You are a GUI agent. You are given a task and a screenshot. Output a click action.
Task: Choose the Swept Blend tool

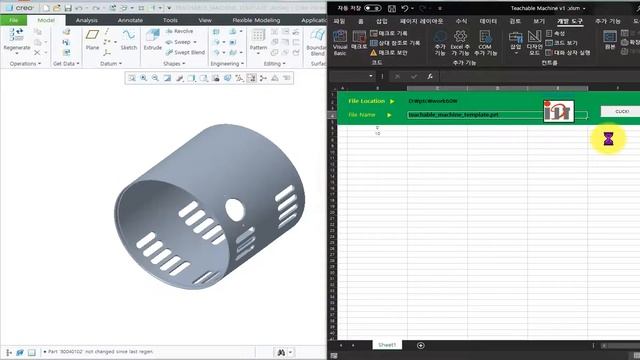coord(185,53)
